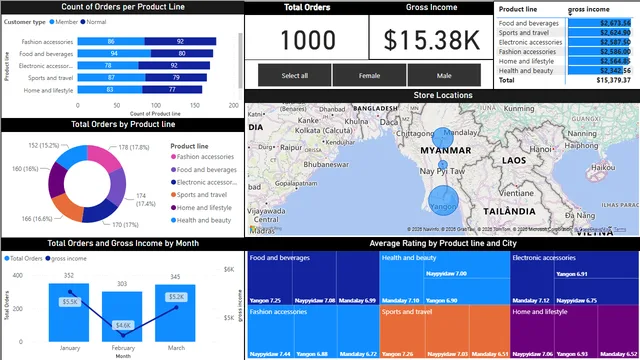Screen dimensions: 640x360
Task: Click Food and beverages table row $2,673.56
Action: [x=564, y=23]
